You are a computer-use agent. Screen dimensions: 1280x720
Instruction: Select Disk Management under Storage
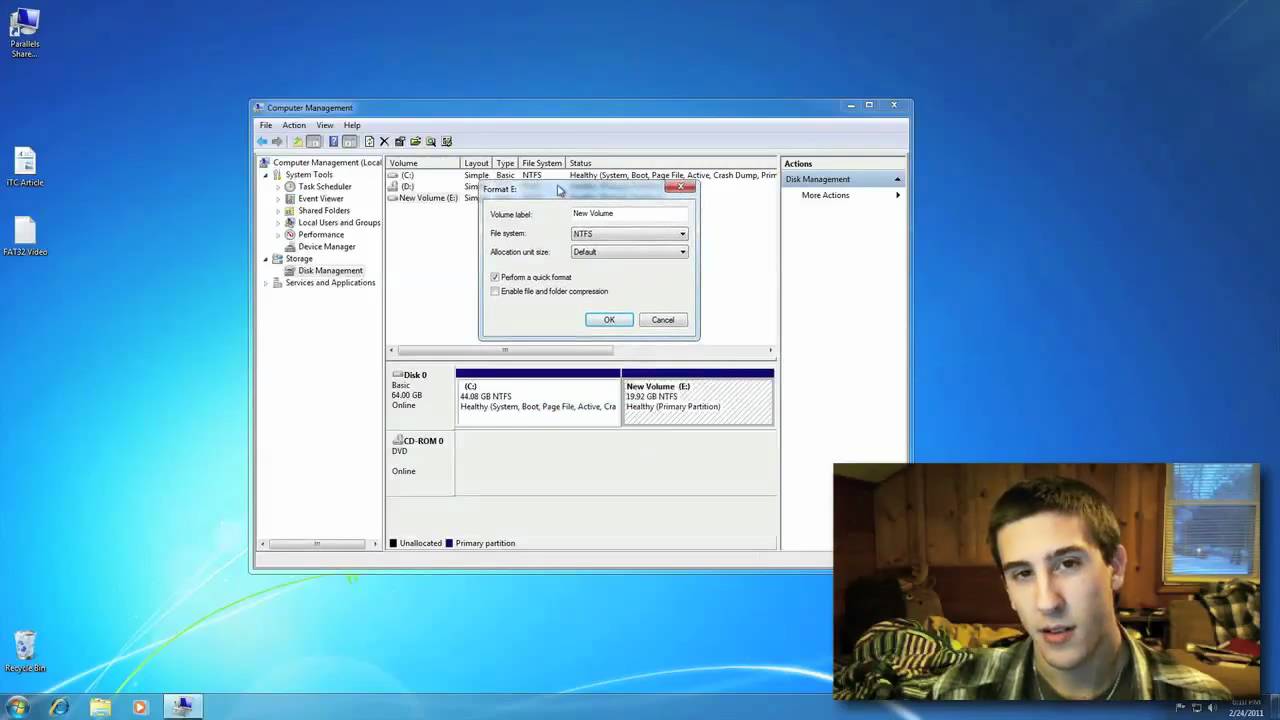click(330, 271)
